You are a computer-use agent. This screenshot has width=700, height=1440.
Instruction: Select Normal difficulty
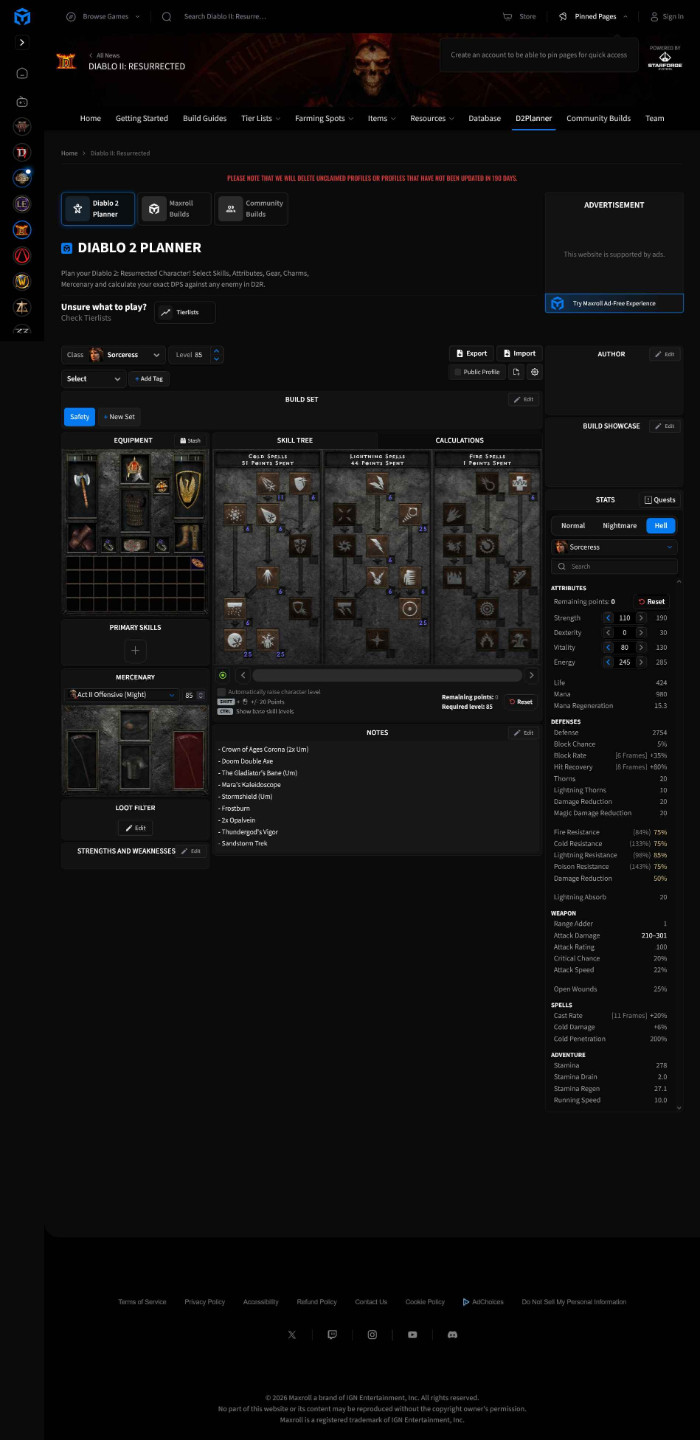point(573,525)
